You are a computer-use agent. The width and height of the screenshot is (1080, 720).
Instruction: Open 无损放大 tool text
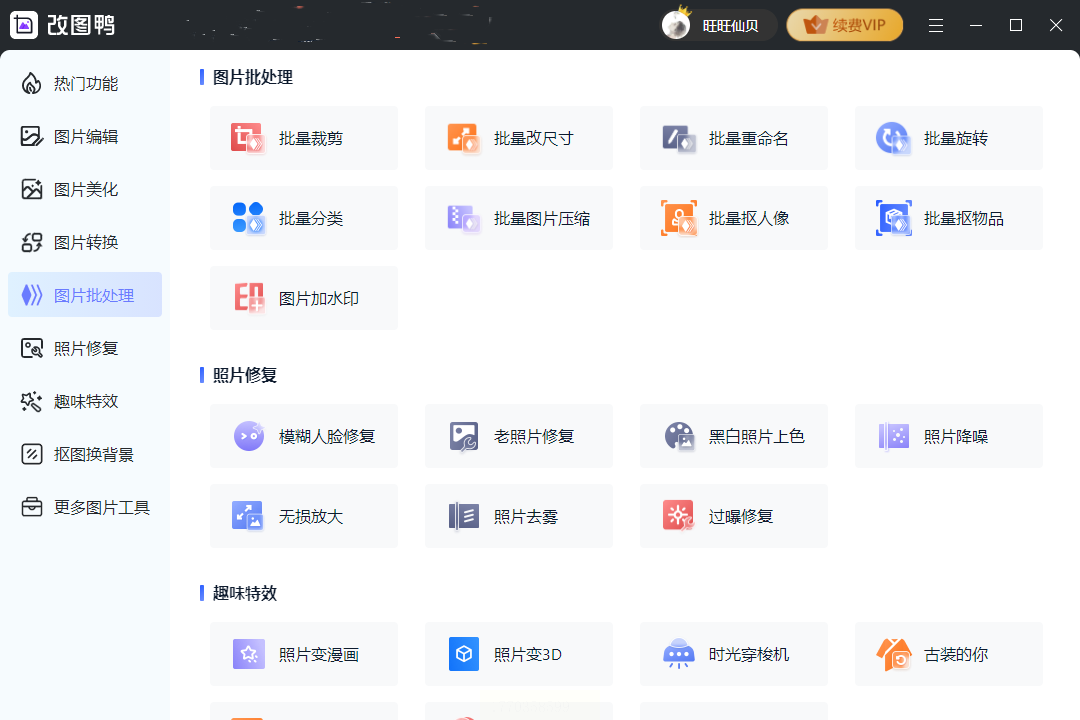(x=311, y=516)
